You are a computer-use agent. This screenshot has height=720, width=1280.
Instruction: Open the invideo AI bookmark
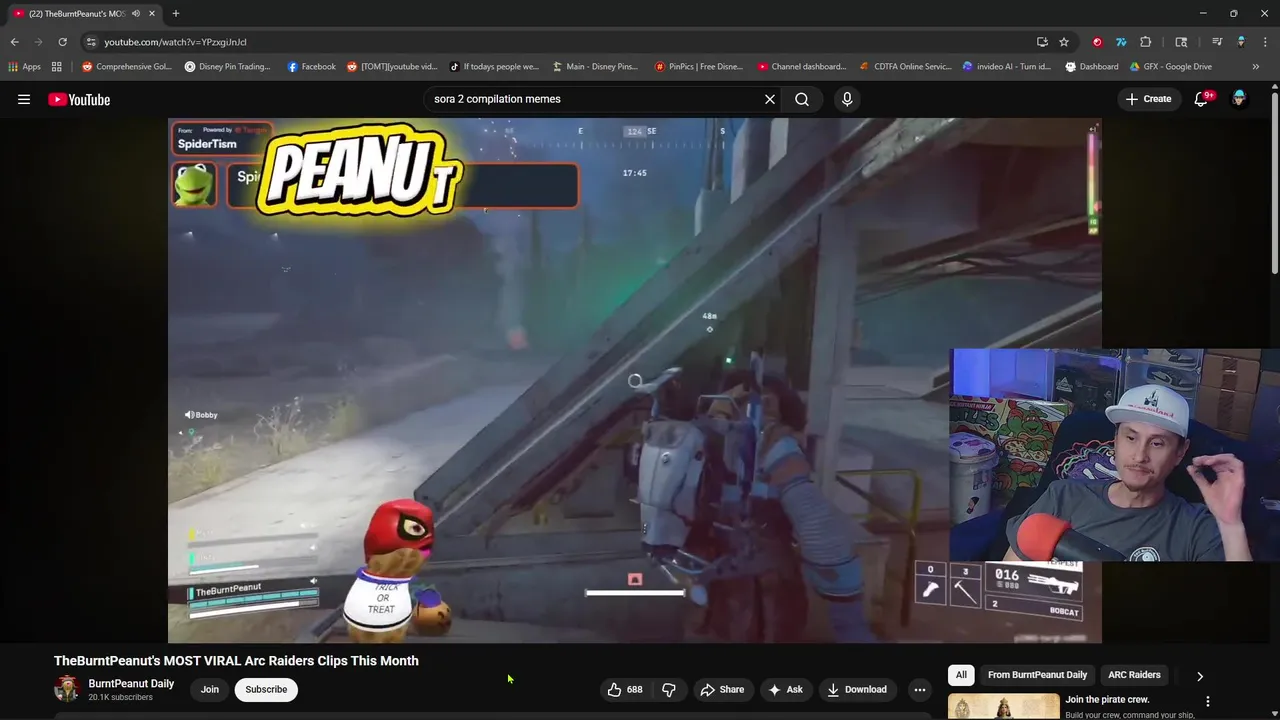click(x=1006, y=67)
